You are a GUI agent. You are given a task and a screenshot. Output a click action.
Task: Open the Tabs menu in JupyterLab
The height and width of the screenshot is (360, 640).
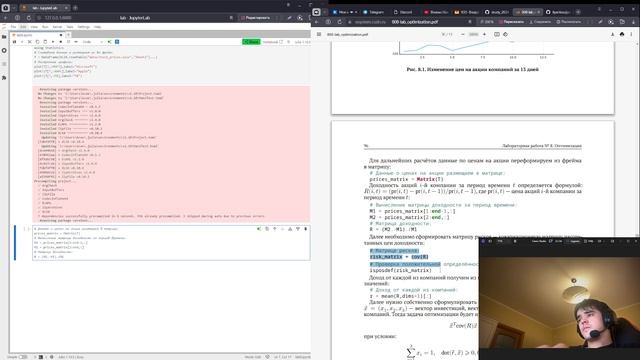point(70,27)
